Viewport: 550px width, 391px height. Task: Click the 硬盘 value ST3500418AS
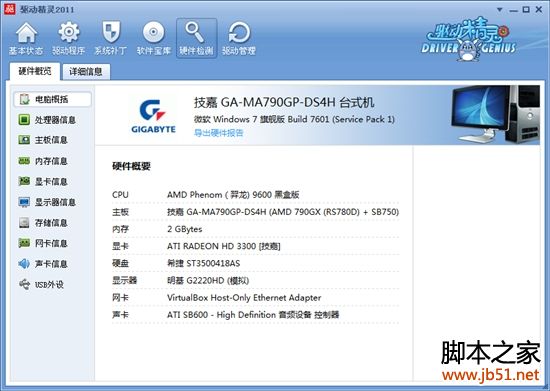click(203, 263)
